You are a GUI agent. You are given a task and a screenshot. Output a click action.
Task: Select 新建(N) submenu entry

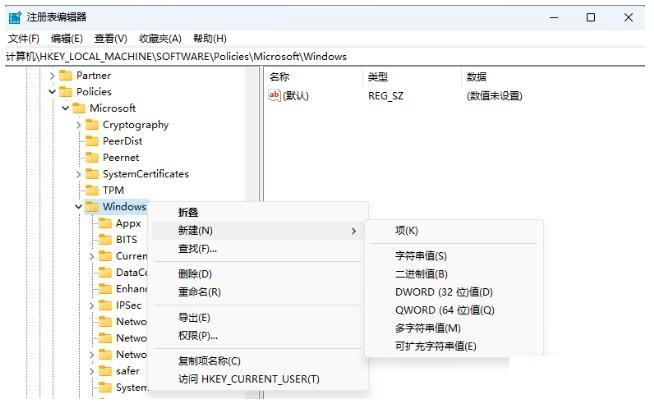[259, 231]
